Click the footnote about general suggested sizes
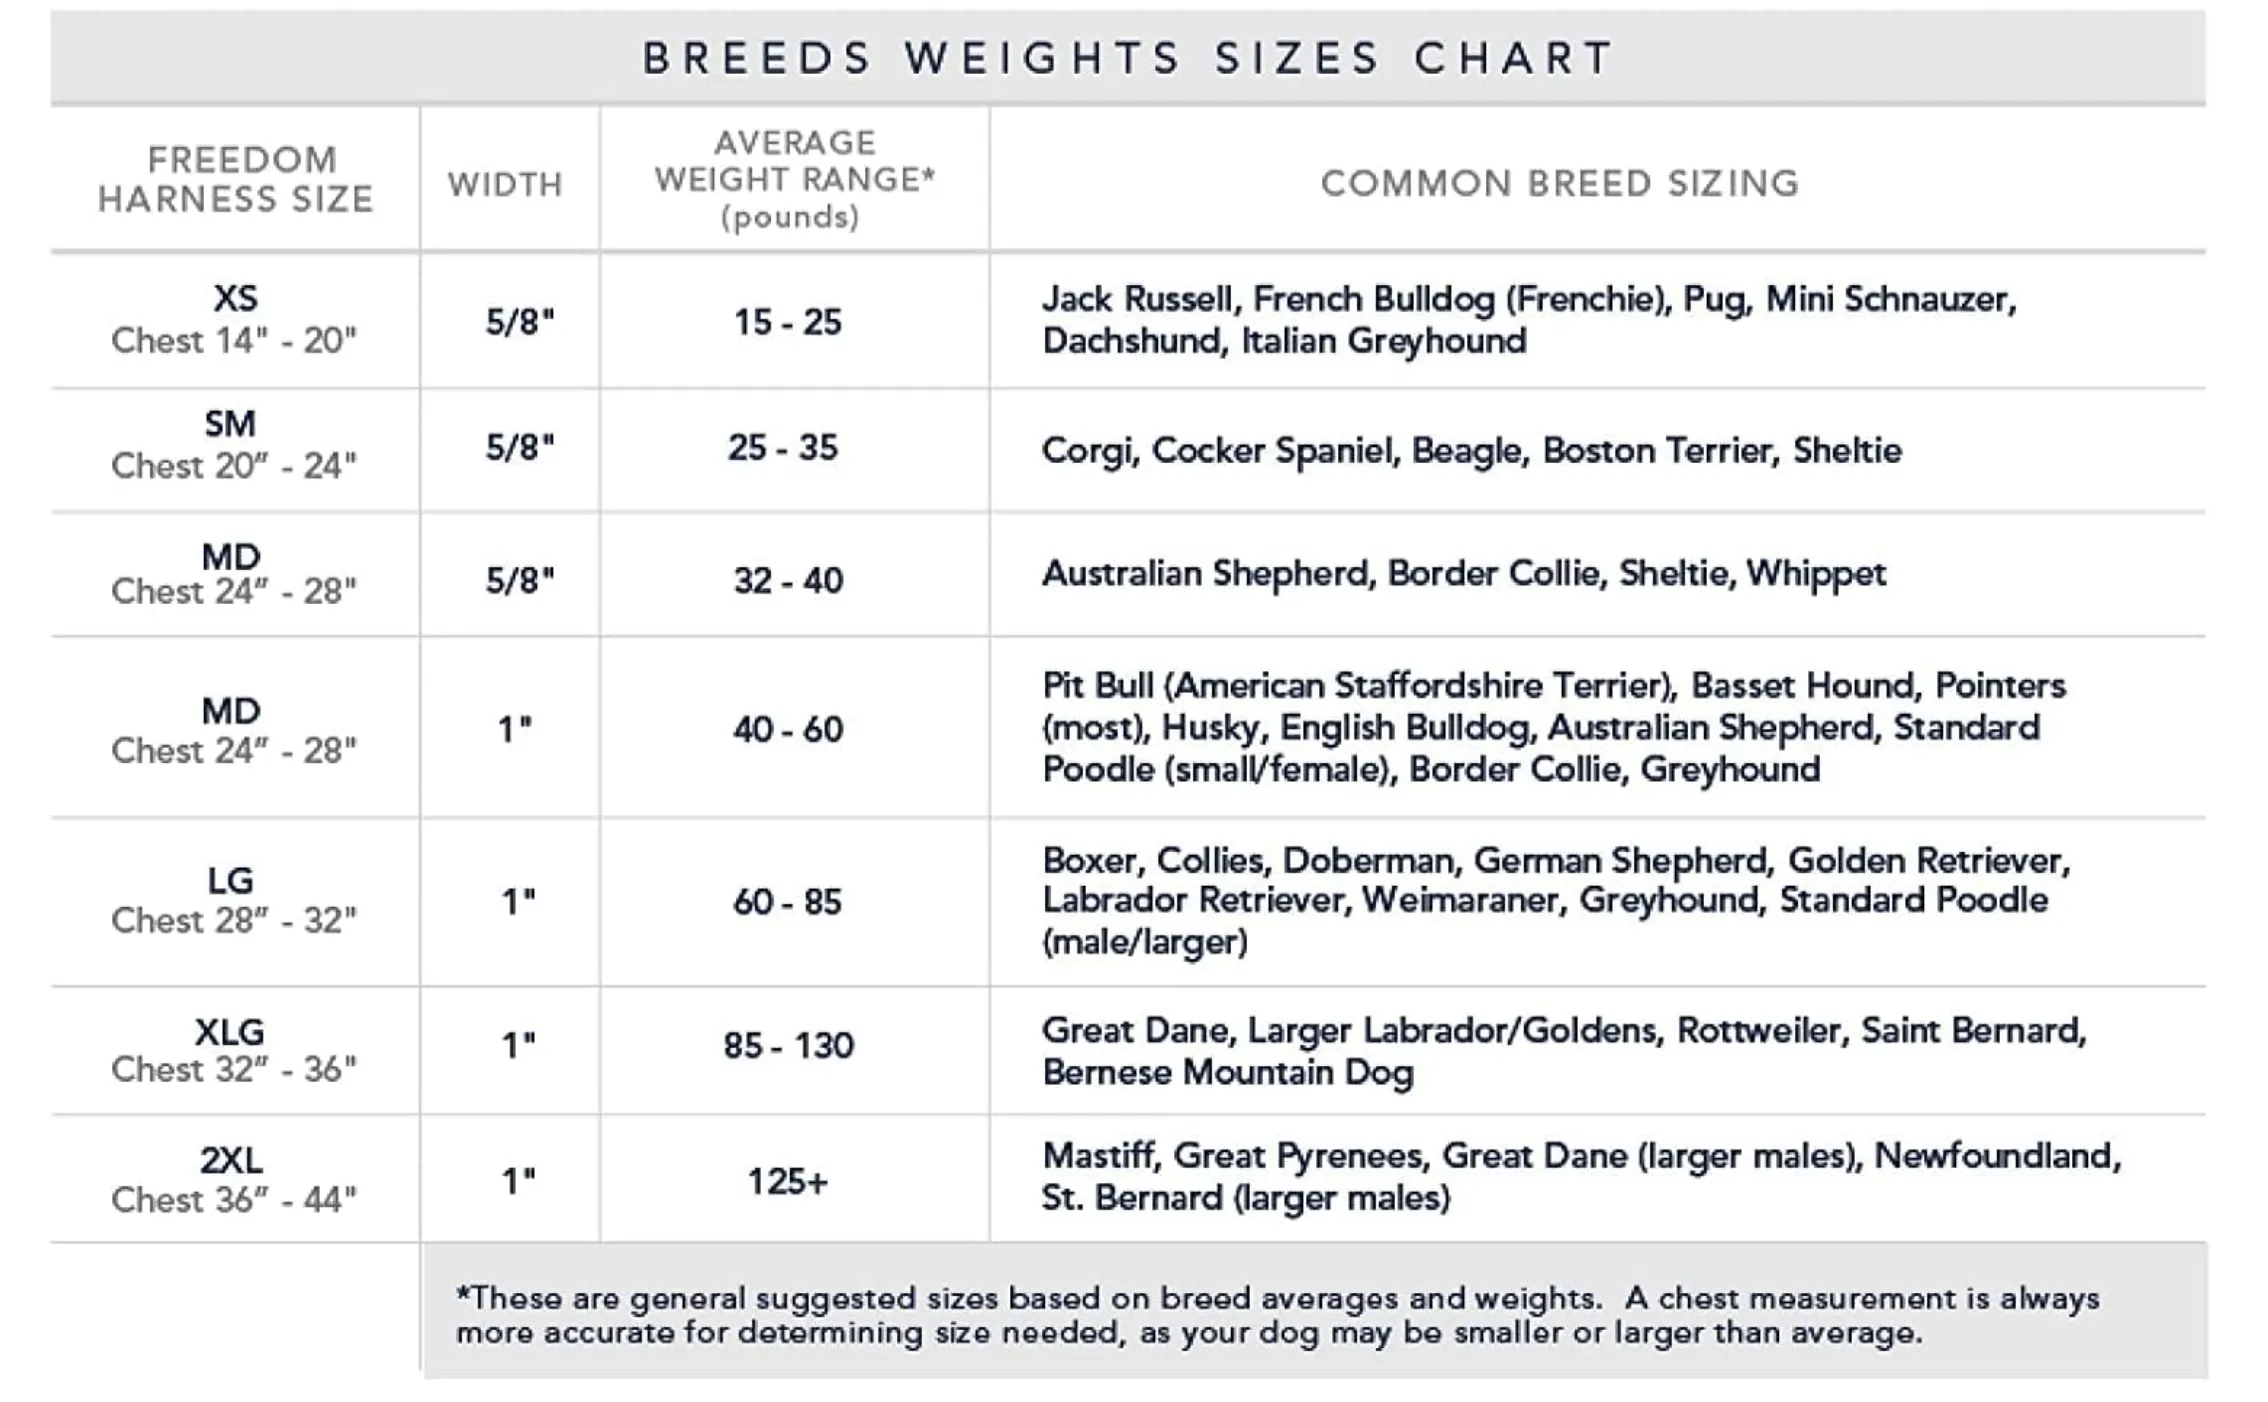The width and height of the screenshot is (2268, 1402). [1278, 1316]
